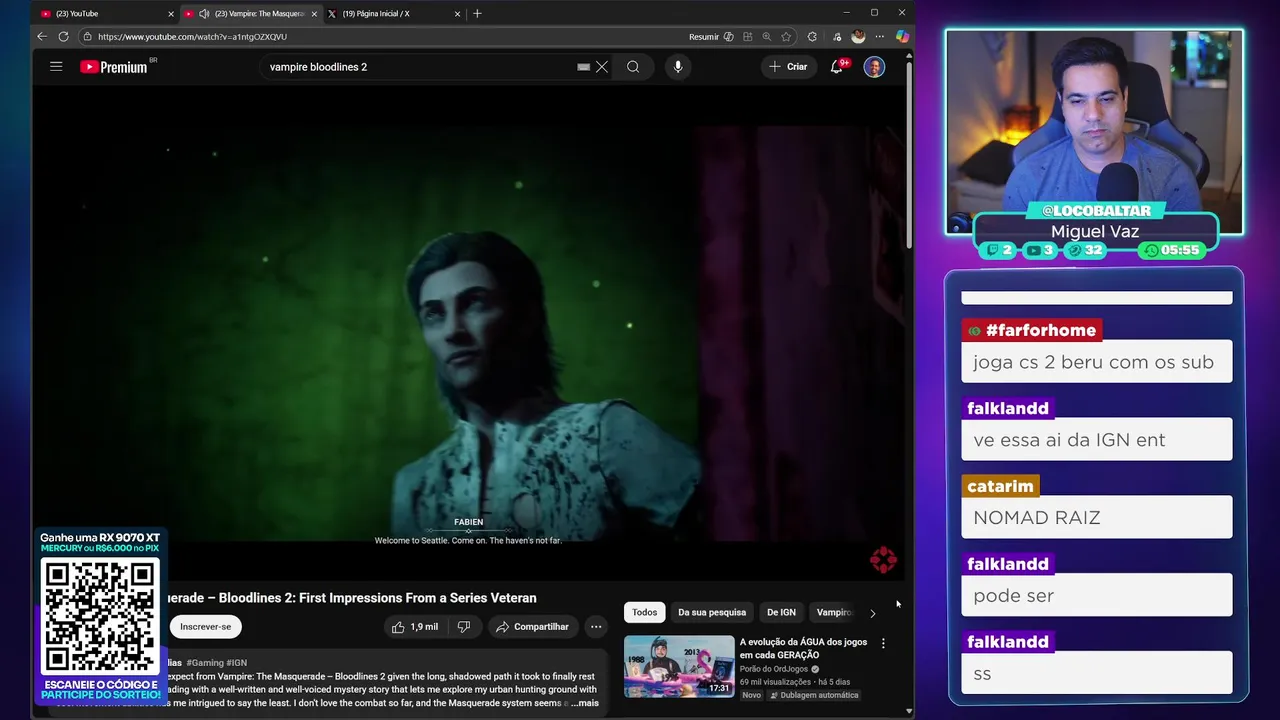Open the media control music-note icon

(837, 37)
